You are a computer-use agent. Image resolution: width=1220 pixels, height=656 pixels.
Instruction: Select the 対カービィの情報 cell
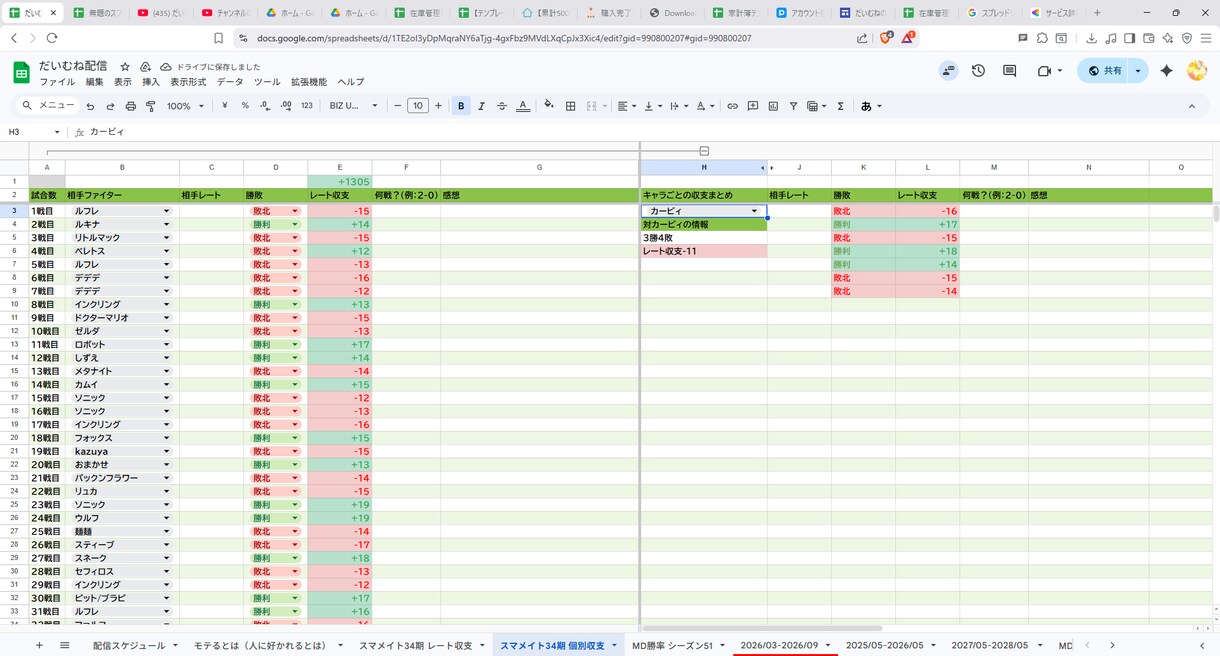[704, 225]
